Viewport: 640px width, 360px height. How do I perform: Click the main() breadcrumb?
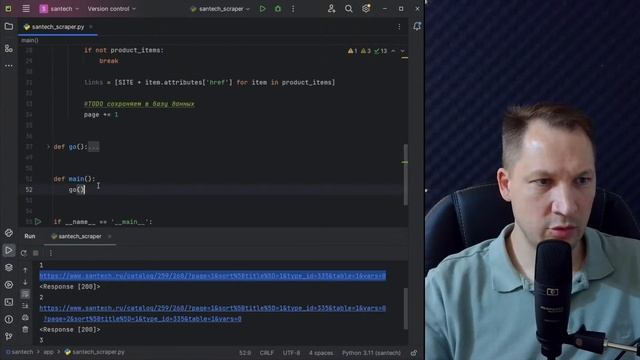30,40
